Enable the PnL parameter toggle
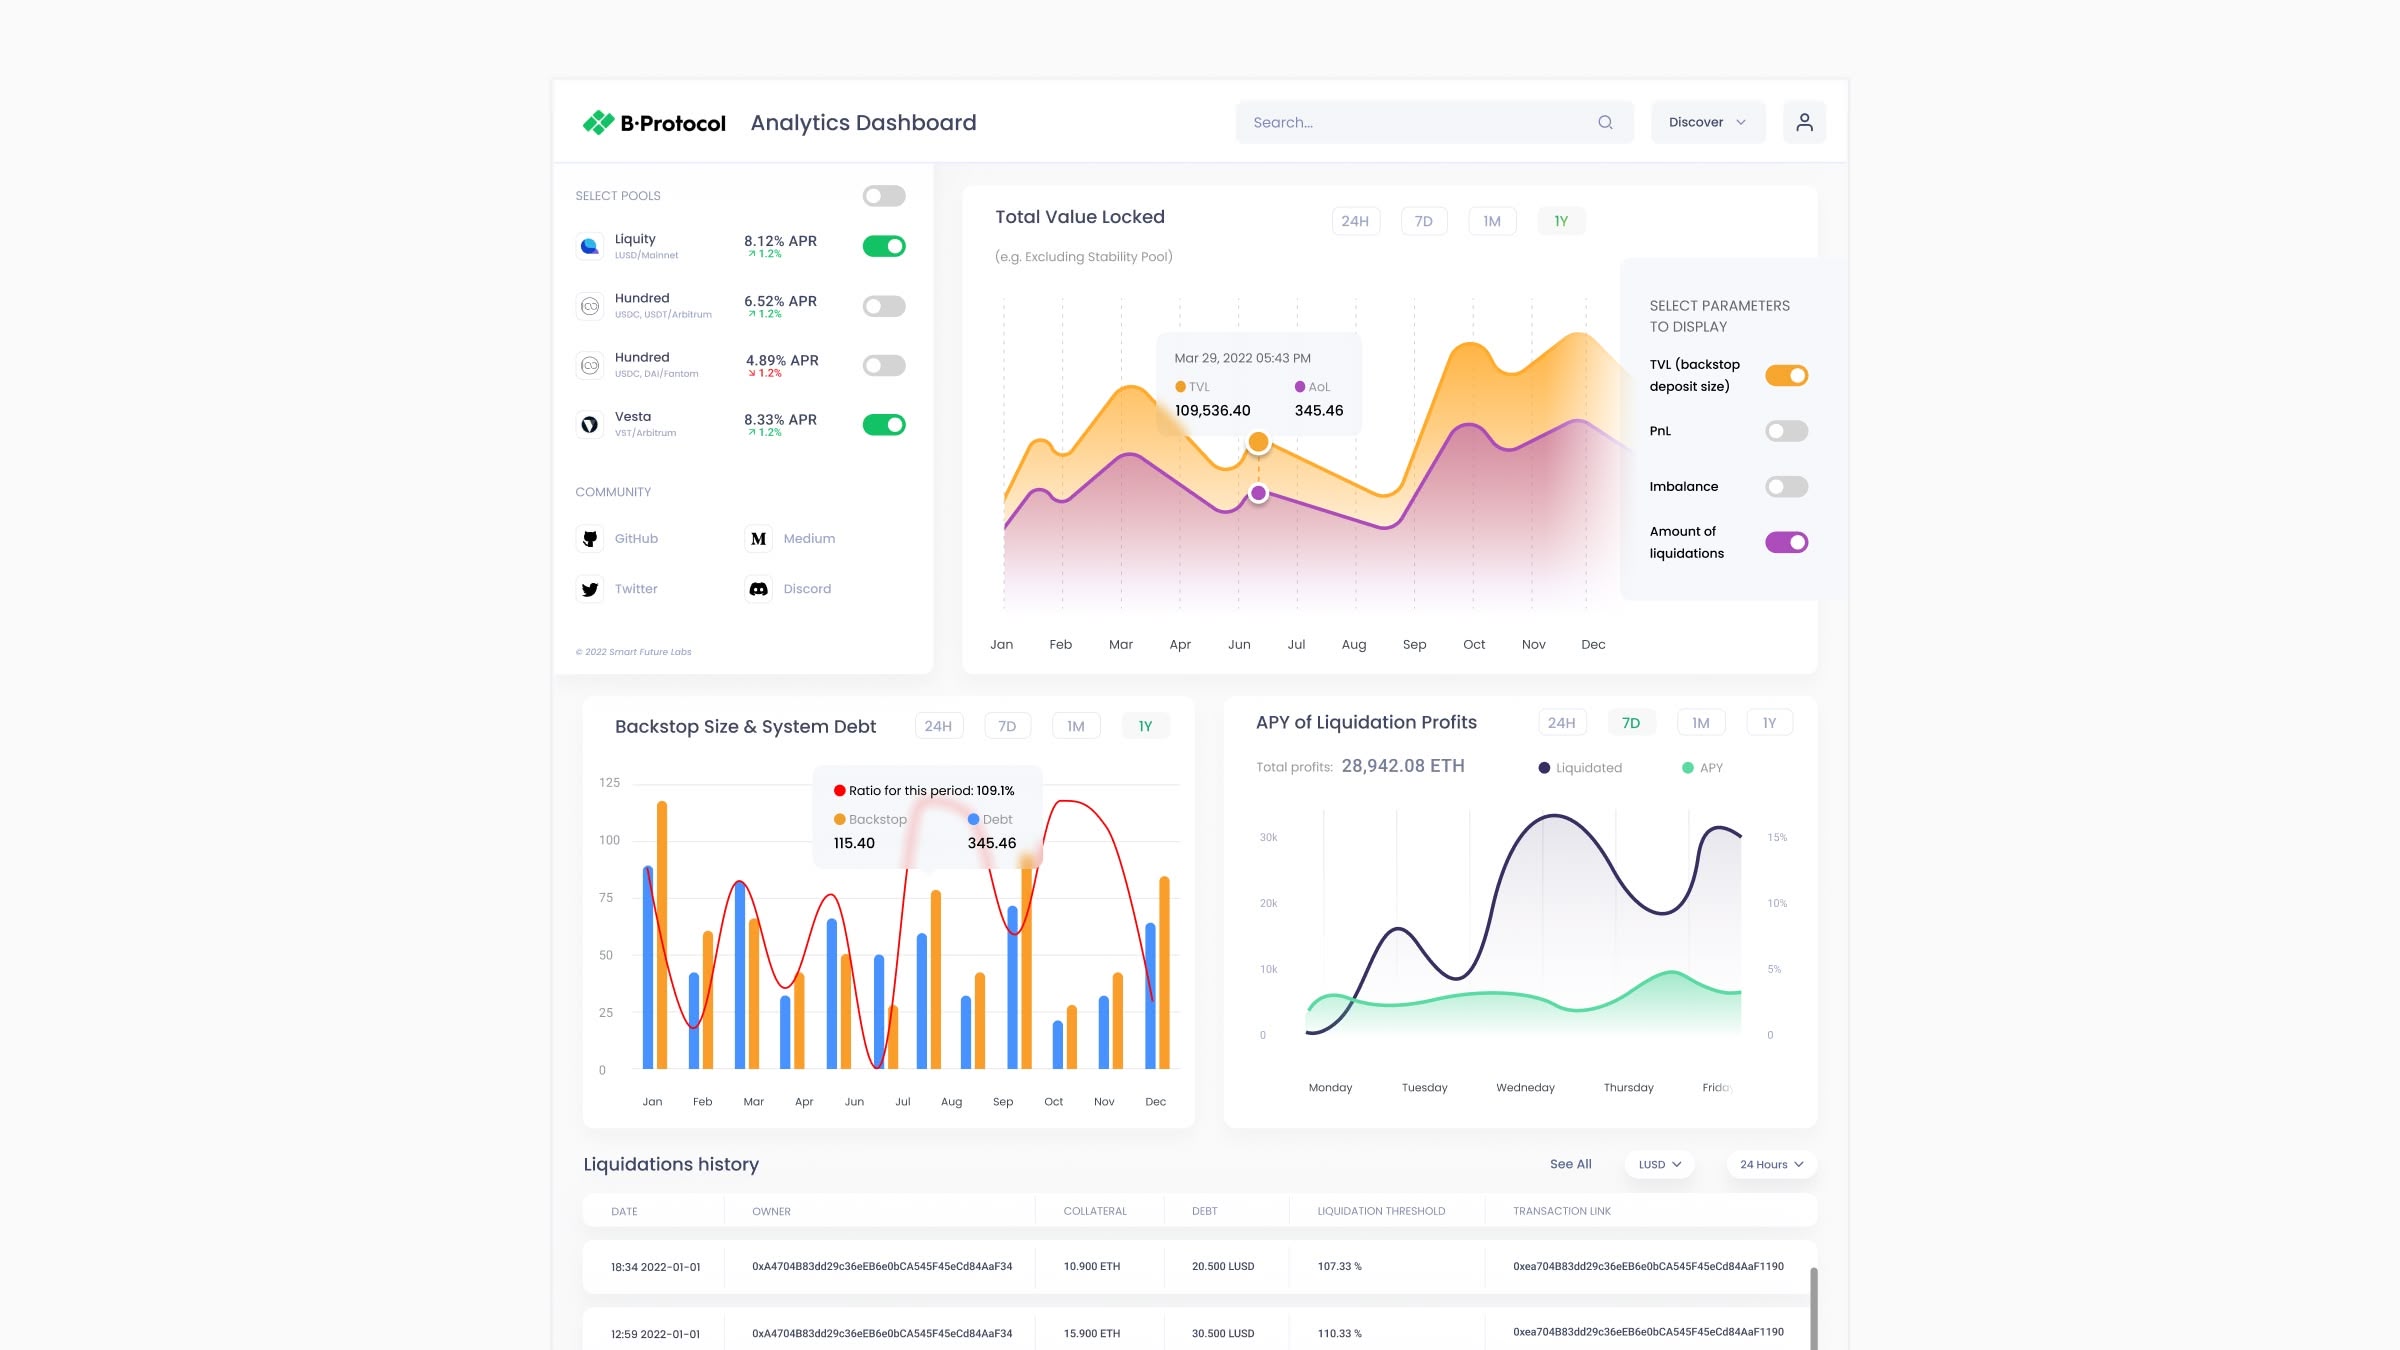 [x=1787, y=431]
